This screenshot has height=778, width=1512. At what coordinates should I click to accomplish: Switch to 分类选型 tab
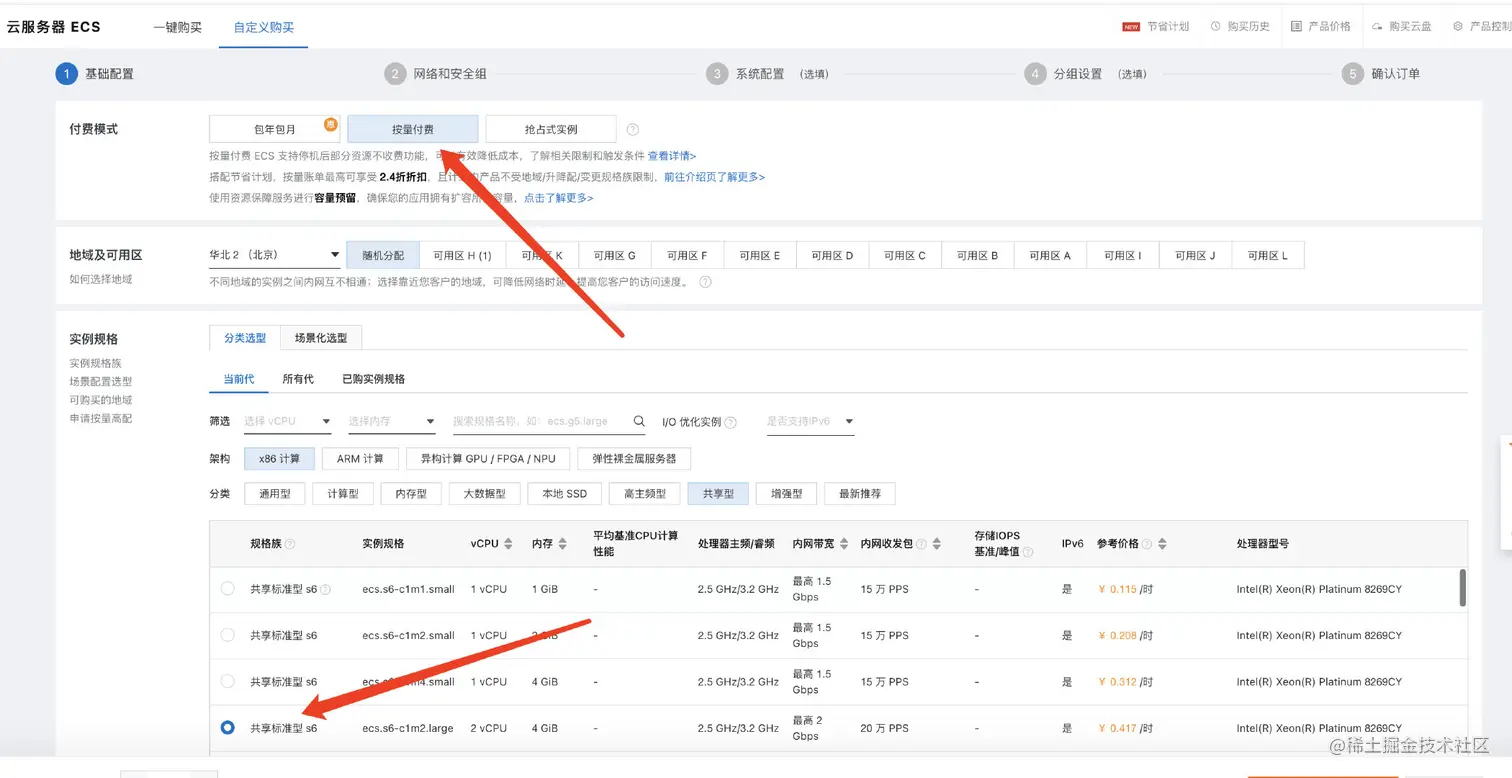[245, 338]
